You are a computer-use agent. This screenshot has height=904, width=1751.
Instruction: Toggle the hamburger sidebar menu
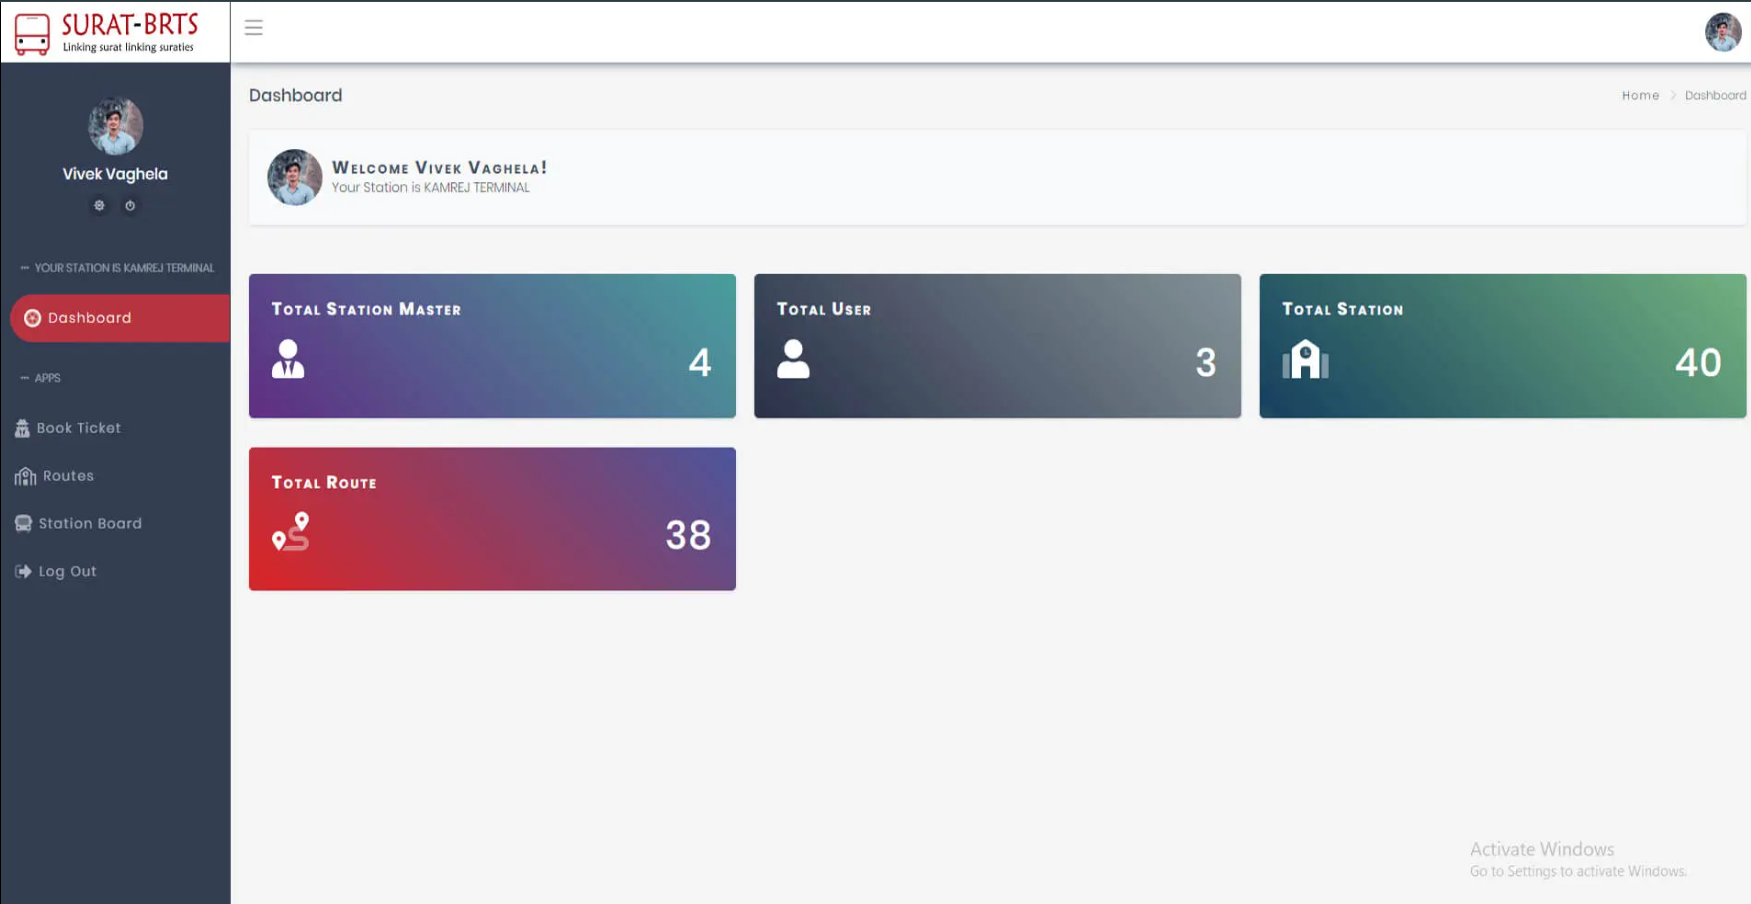254,28
